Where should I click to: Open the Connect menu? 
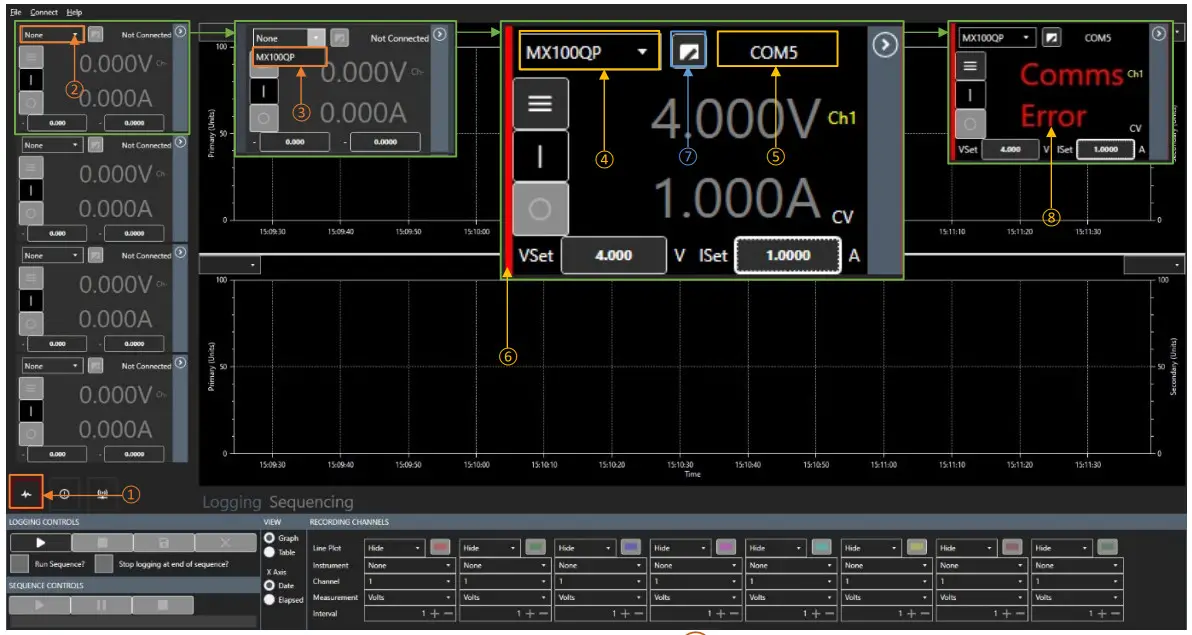pyautogui.click(x=42, y=12)
